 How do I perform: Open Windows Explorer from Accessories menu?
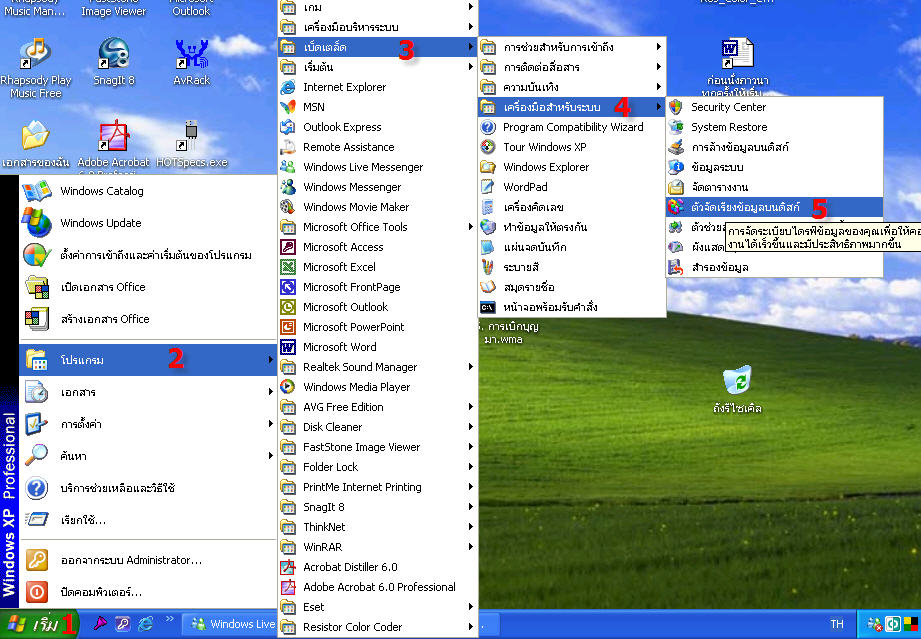click(572, 167)
